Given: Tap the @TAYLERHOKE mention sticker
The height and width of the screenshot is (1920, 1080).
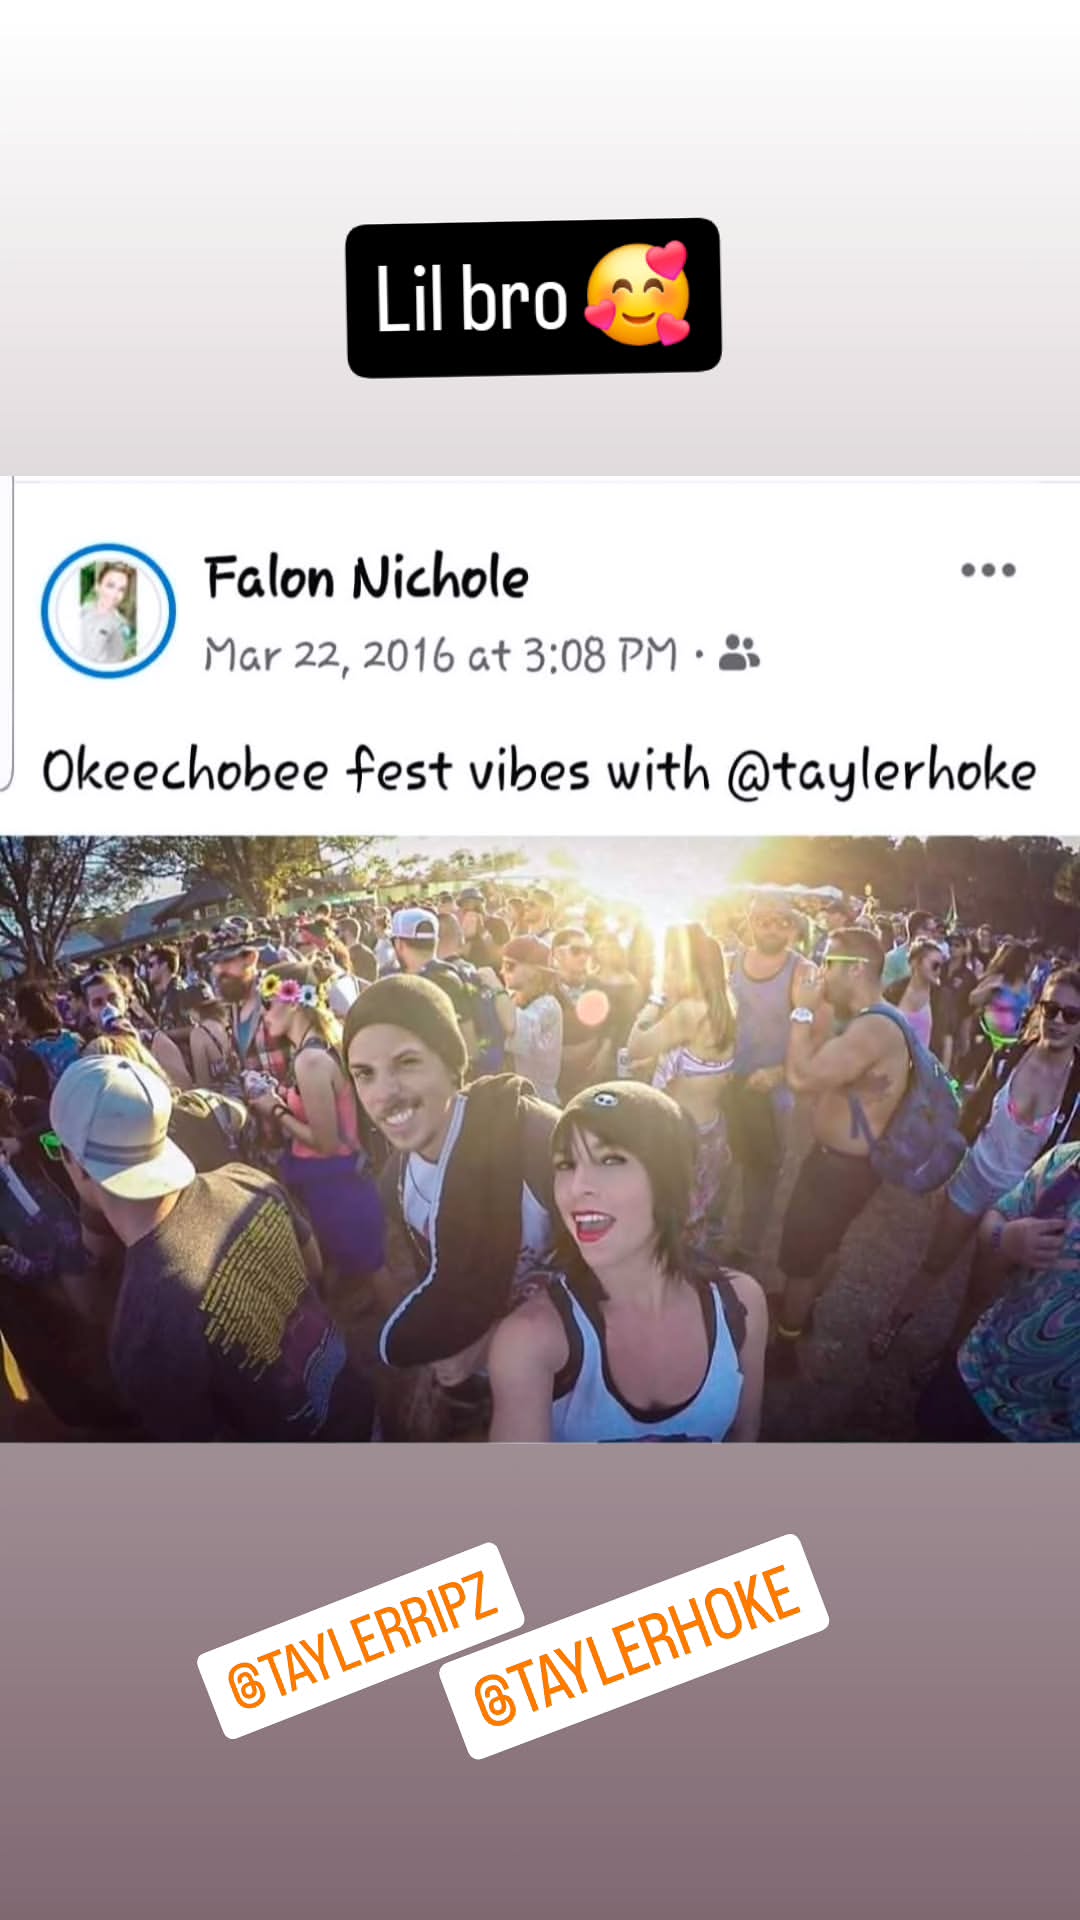Looking at the screenshot, I should (634, 1647).
